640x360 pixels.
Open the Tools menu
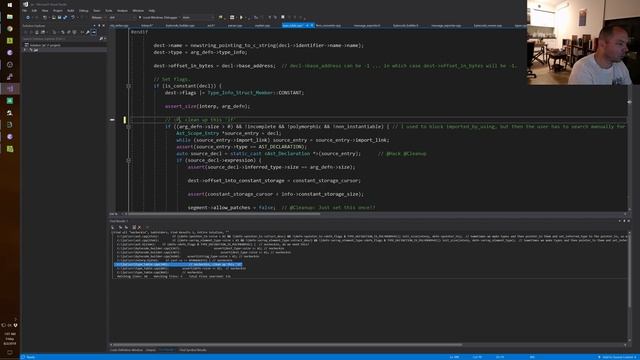(109, 11)
